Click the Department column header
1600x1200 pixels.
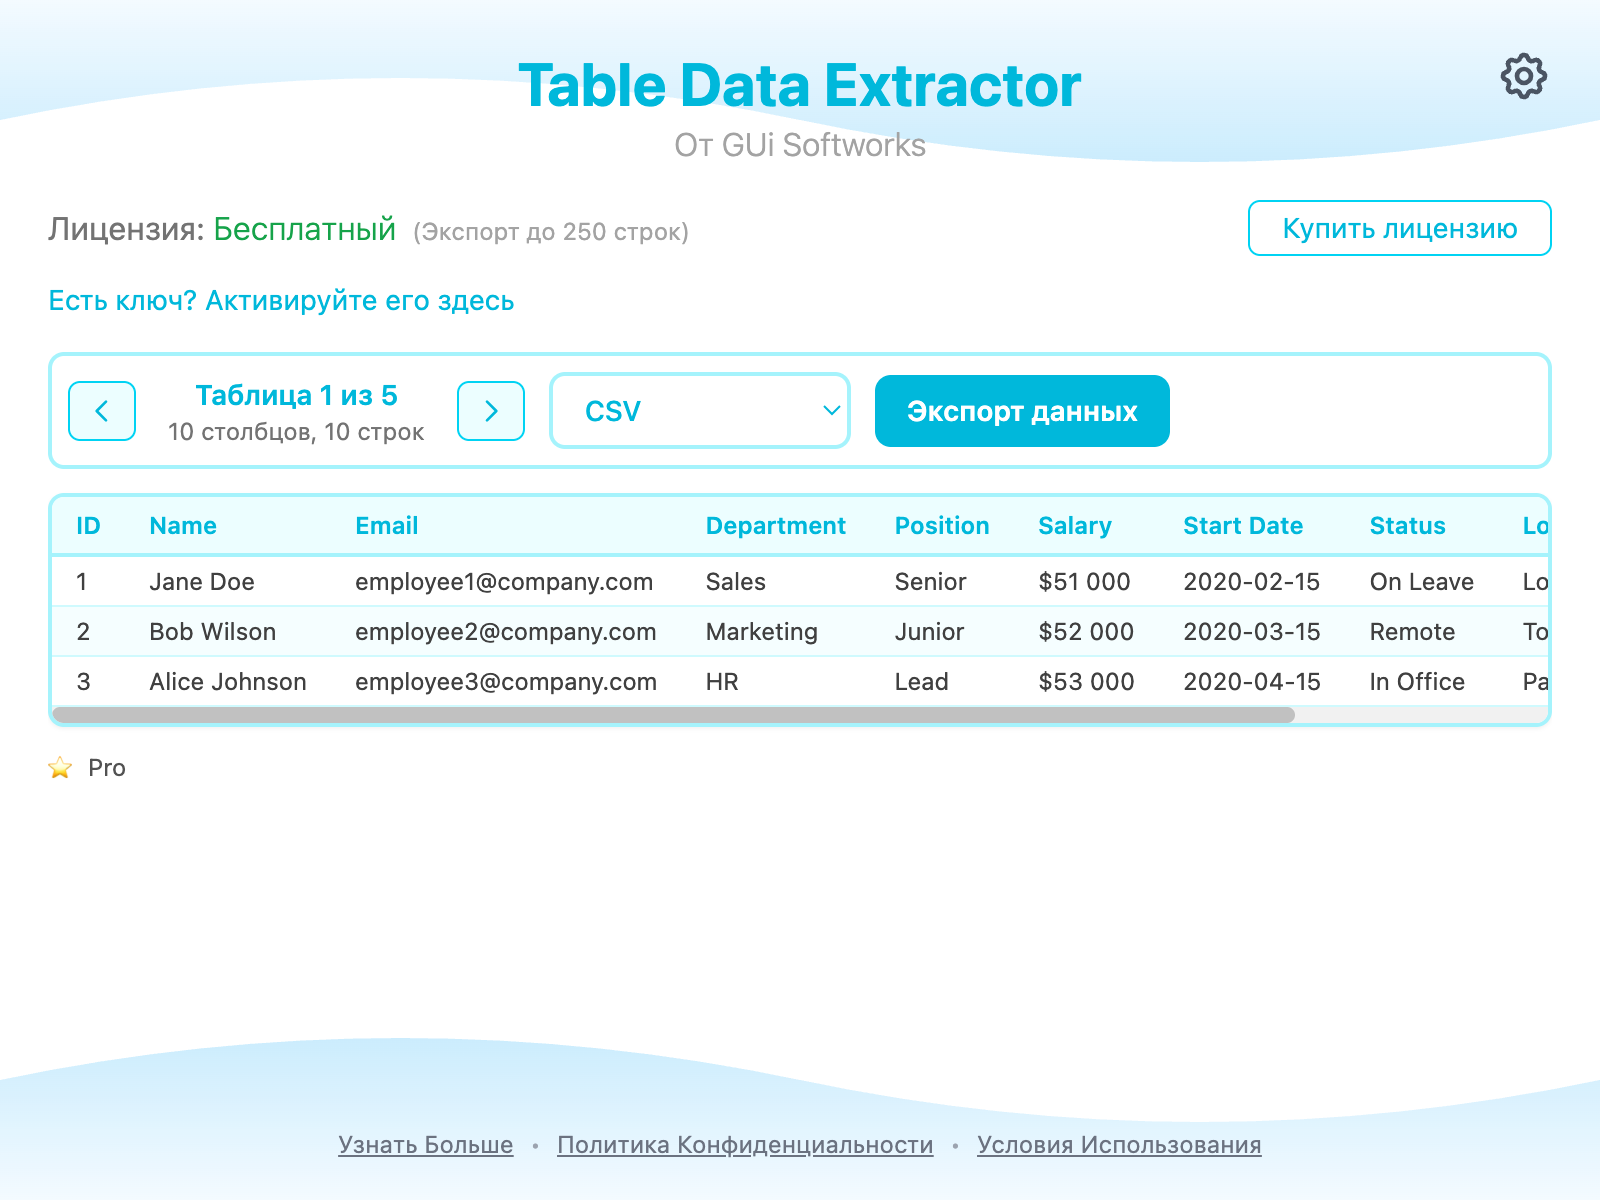click(x=775, y=526)
